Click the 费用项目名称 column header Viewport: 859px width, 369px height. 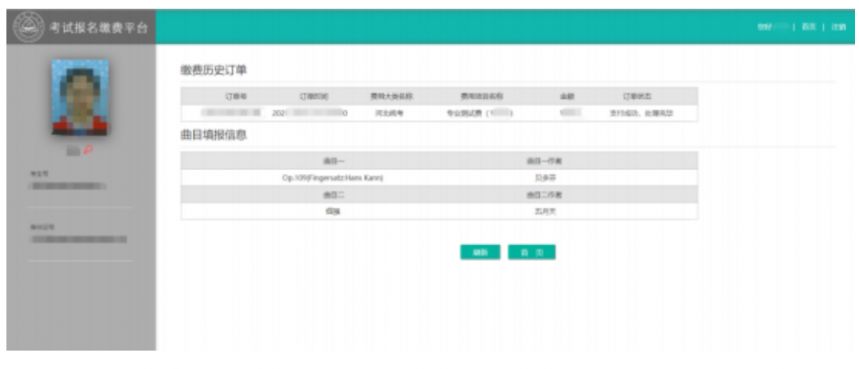(482, 96)
